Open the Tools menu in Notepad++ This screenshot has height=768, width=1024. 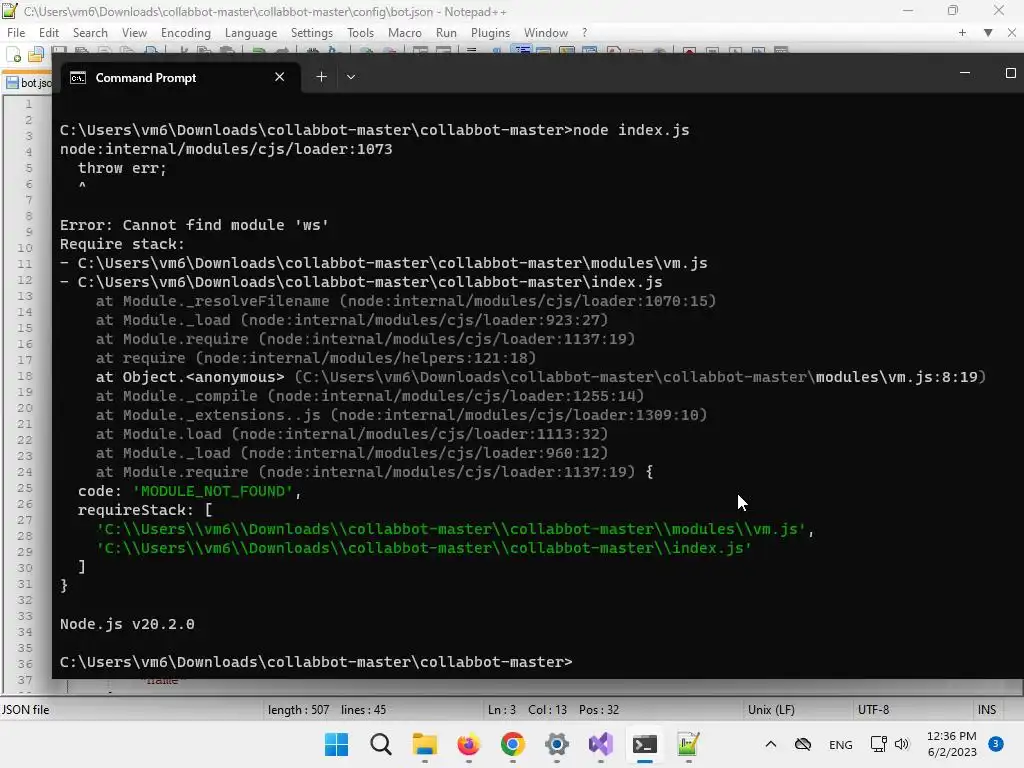click(x=360, y=33)
